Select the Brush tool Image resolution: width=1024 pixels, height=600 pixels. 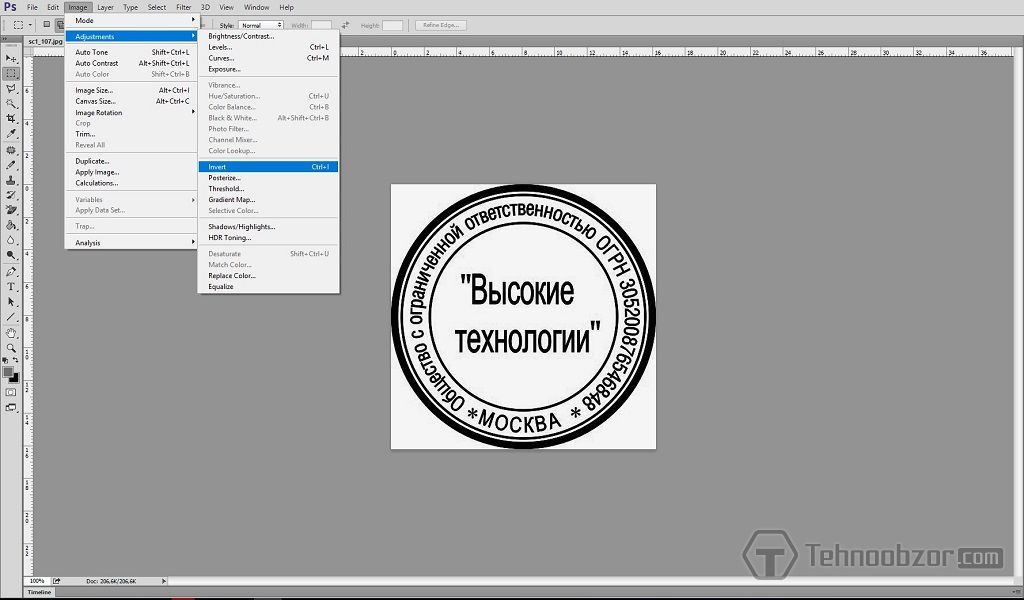click(11, 165)
